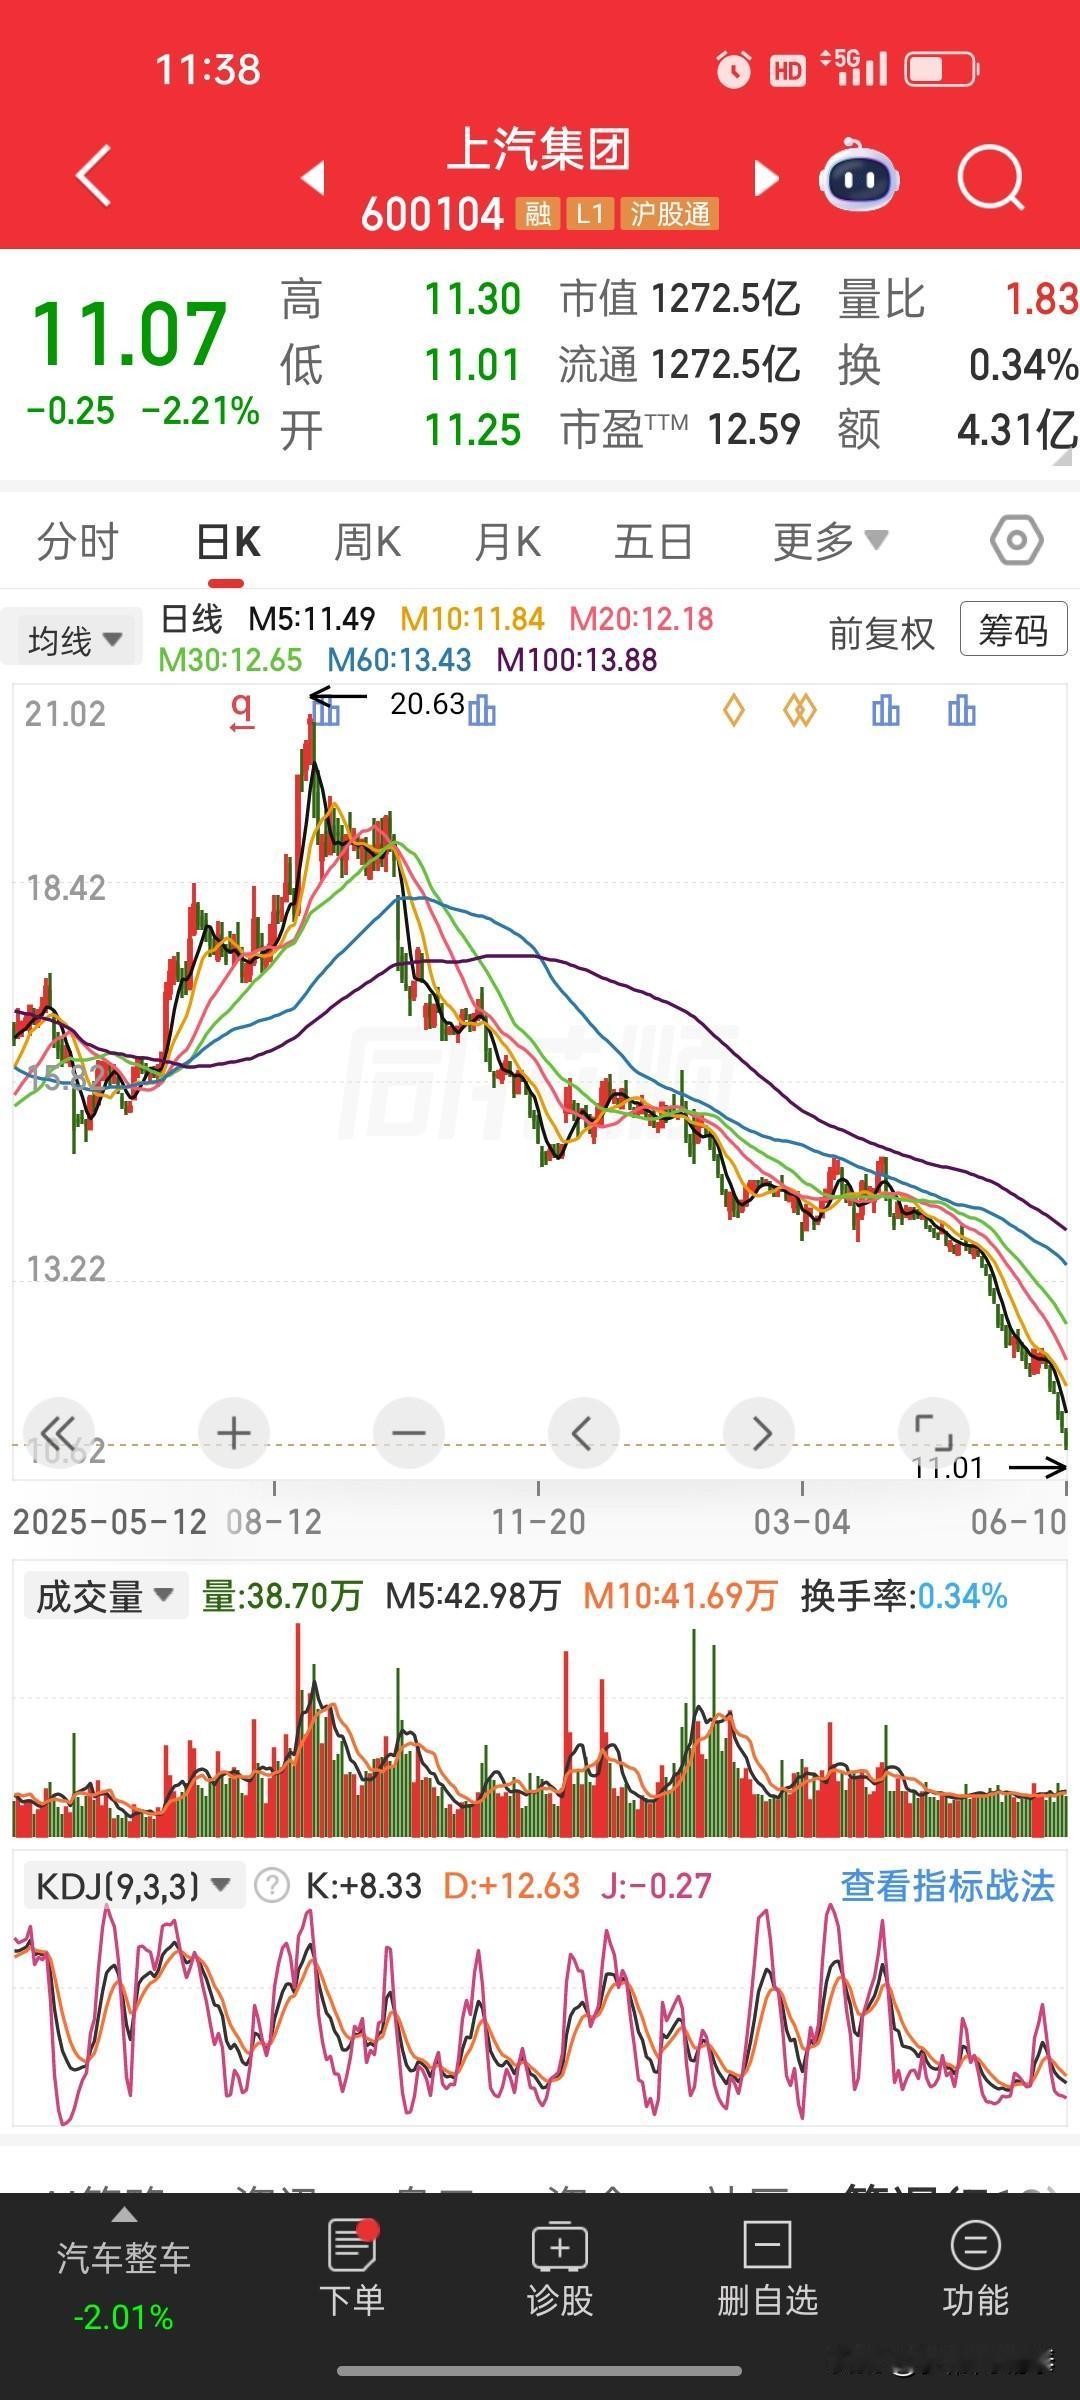Tap current price 11.07
1080x2400 pixels.
129,333
